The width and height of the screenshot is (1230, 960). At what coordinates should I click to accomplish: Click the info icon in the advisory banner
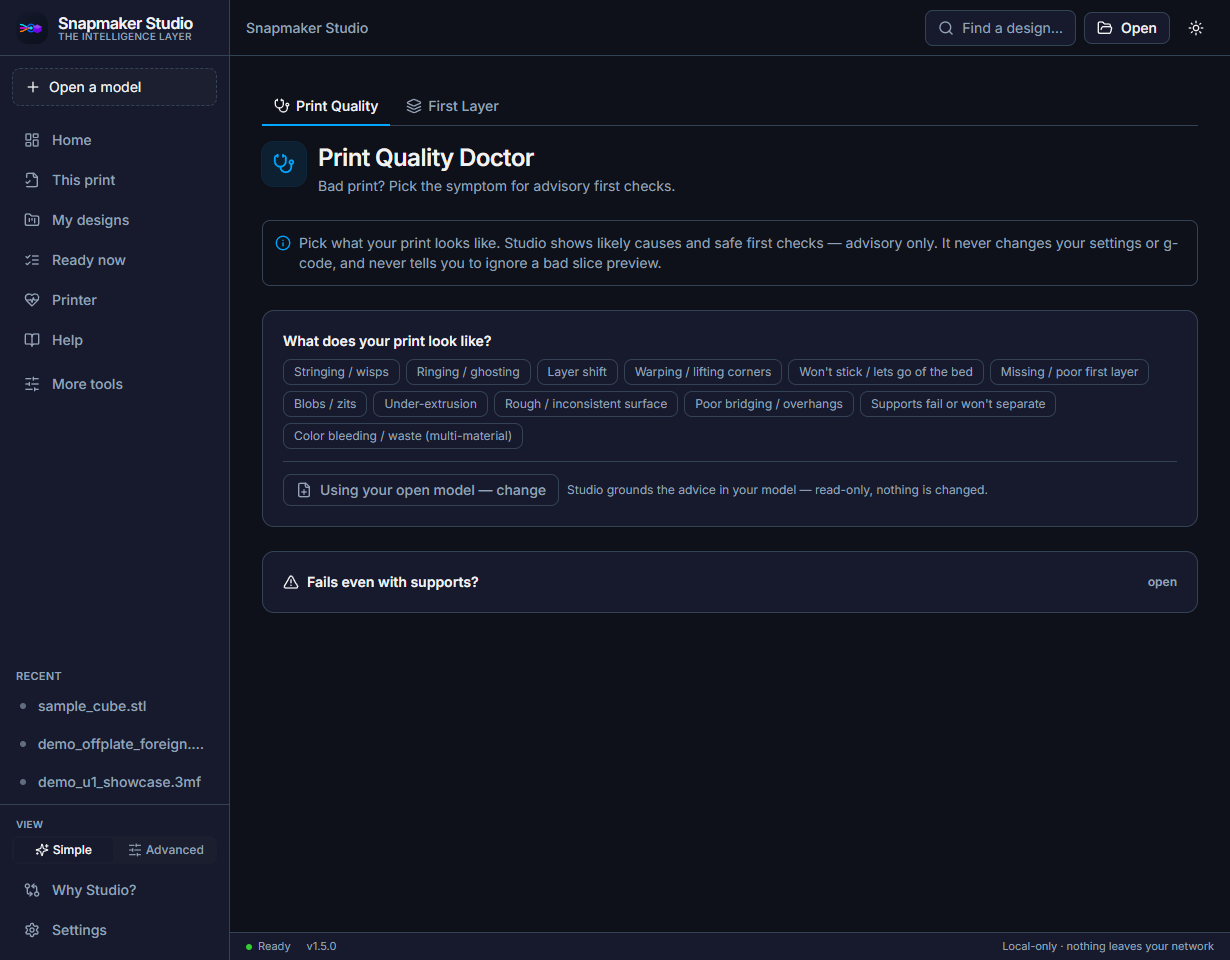[x=283, y=243]
